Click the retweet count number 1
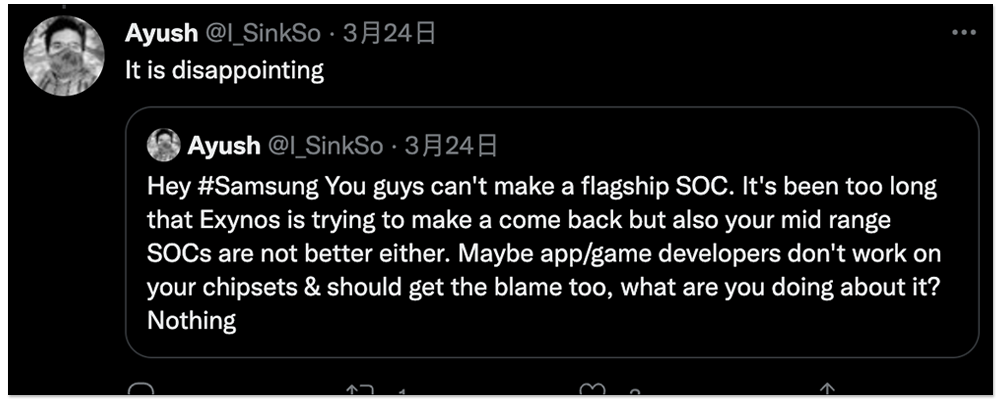The image size is (1000, 400). [400, 392]
